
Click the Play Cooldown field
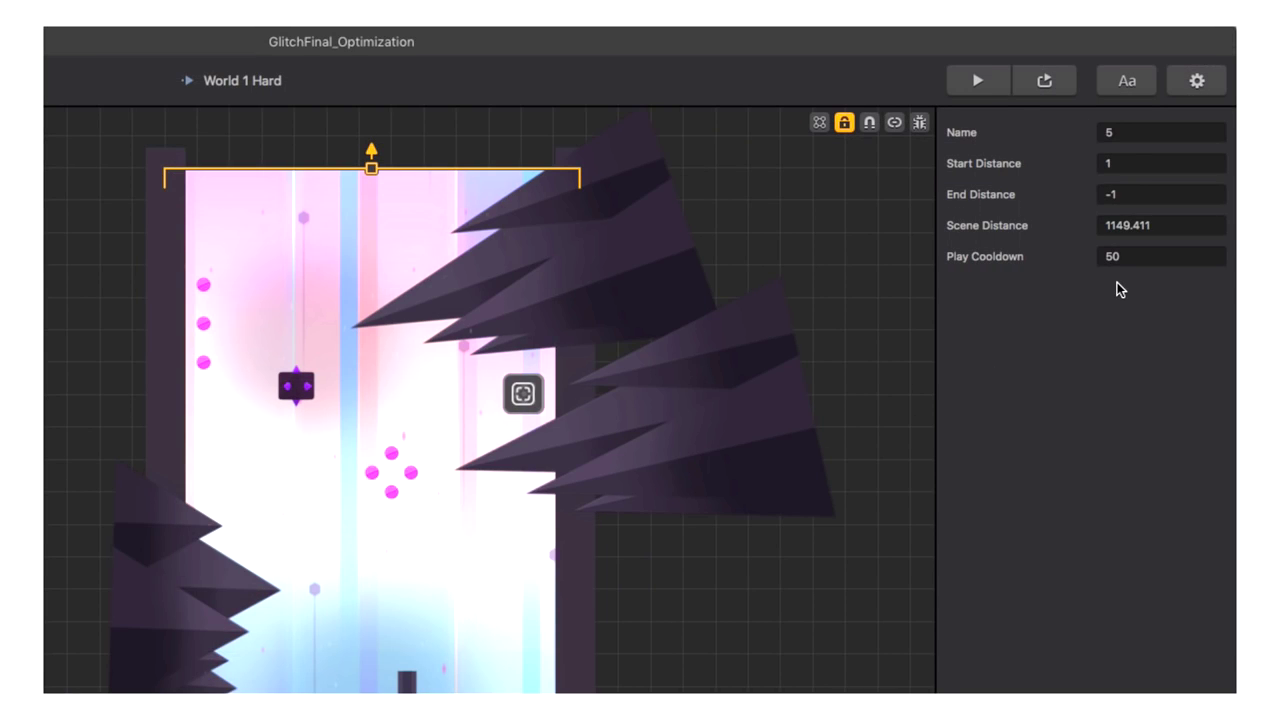[1160, 257]
